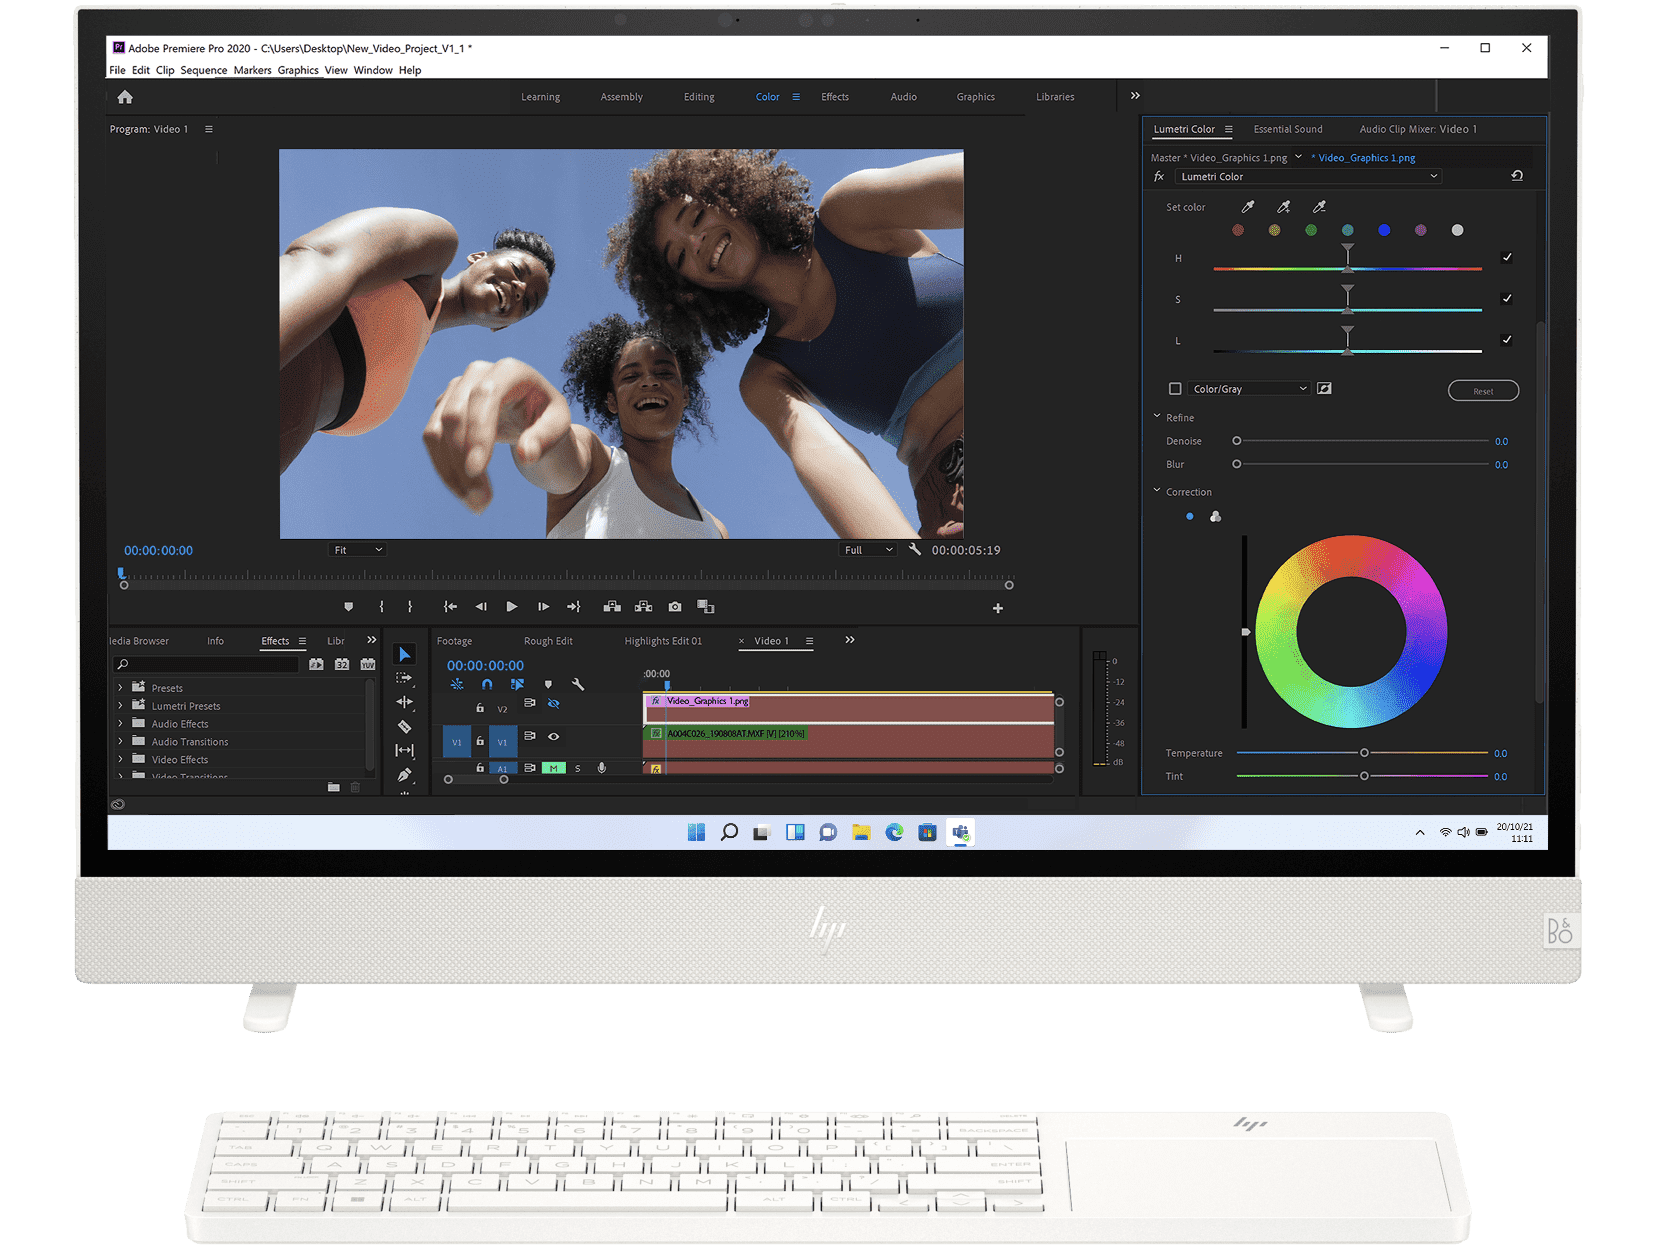The width and height of the screenshot is (1659, 1246).
Task: Open the Essential Sound tab
Action: (1288, 129)
